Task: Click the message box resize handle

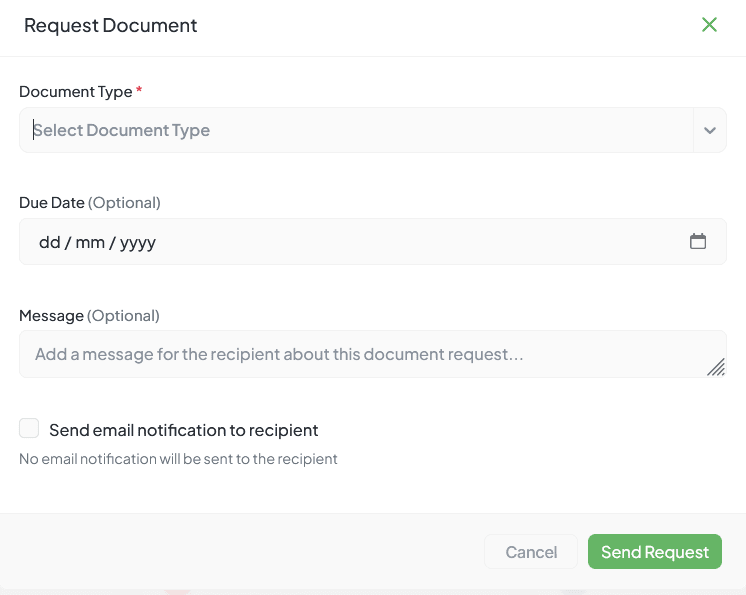Action: (716, 367)
